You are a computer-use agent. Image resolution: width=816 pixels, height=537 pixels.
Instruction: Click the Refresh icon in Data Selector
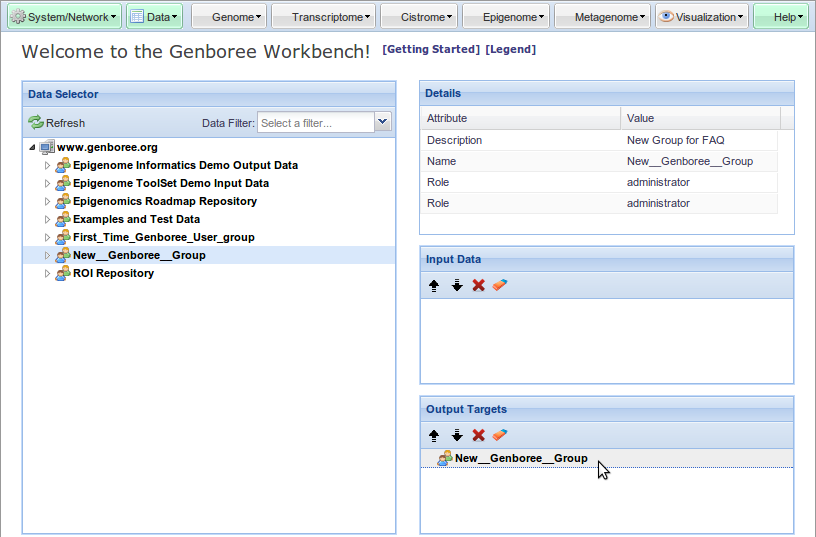click(x=36, y=123)
